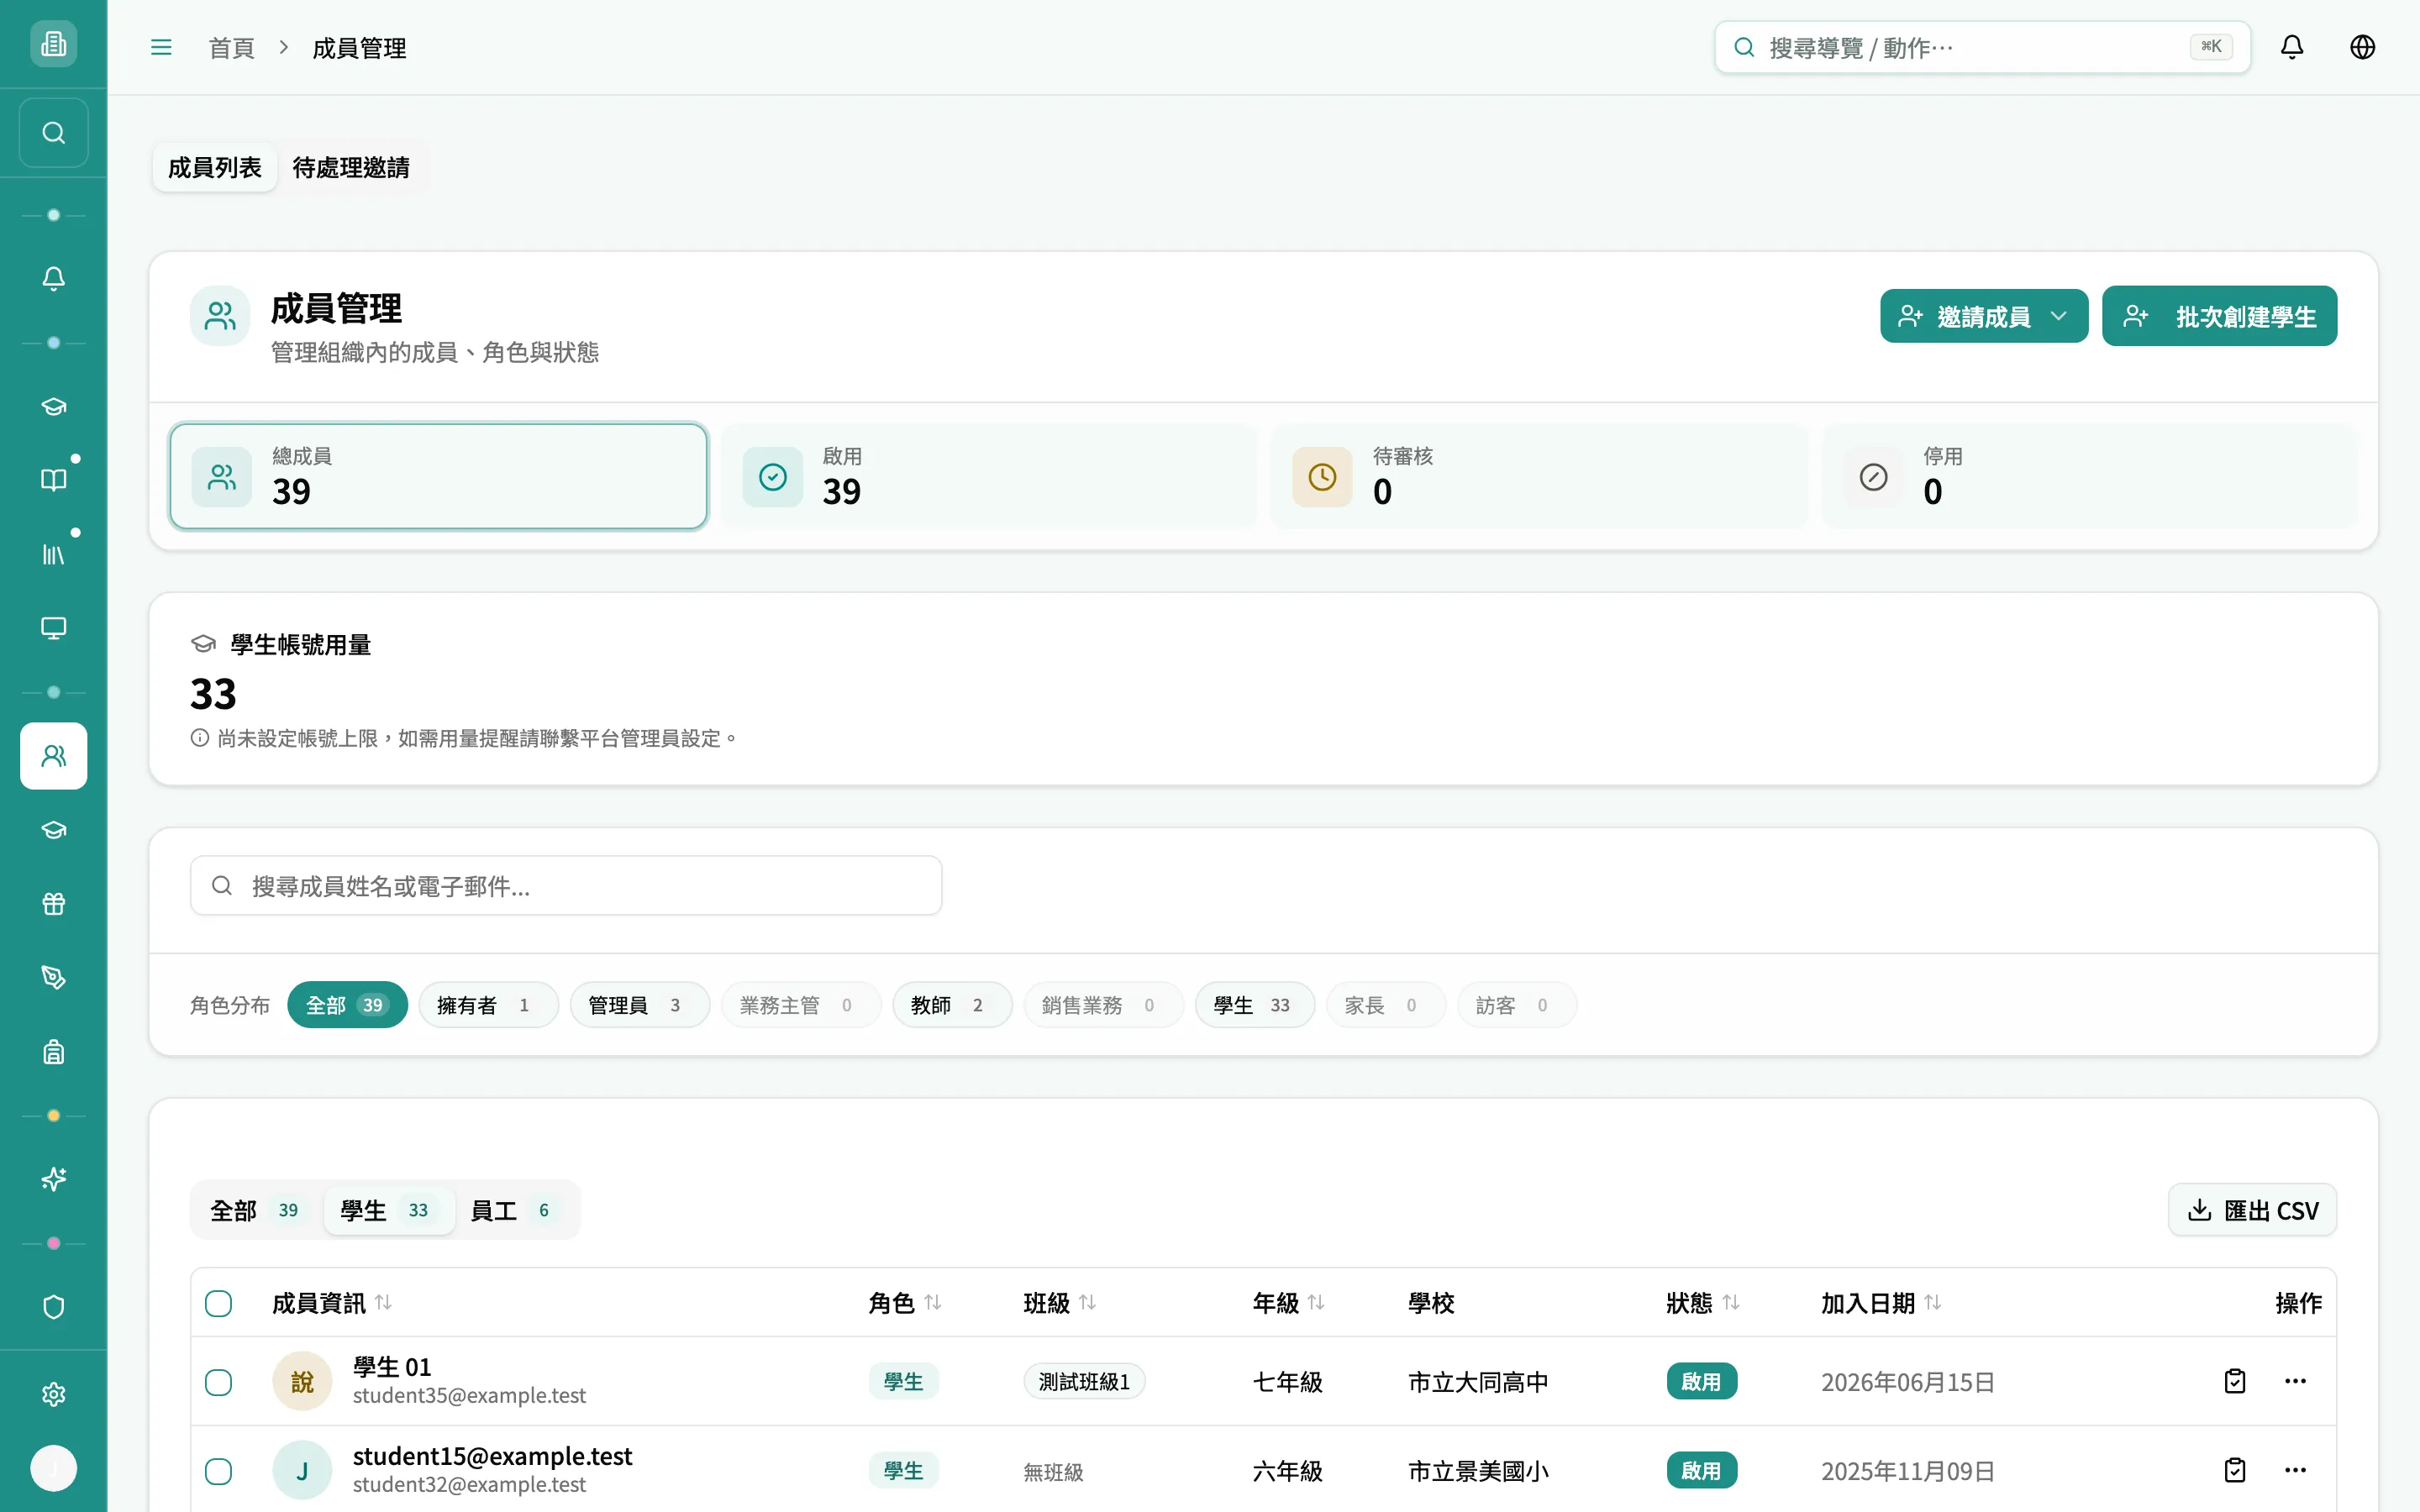The width and height of the screenshot is (2420, 1512).
Task: Open the library shelves sidebar icon
Action: (x=53, y=554)
